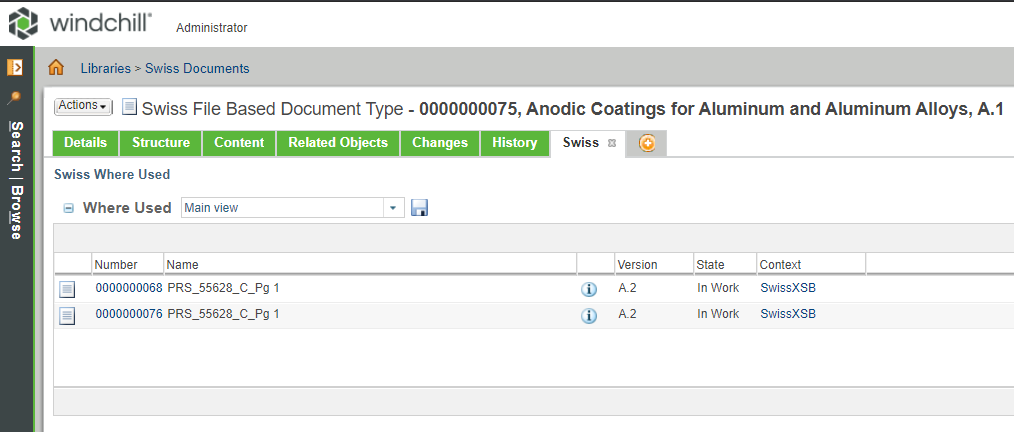
Task: Sort by the State column header
Action: coord(725,265)
